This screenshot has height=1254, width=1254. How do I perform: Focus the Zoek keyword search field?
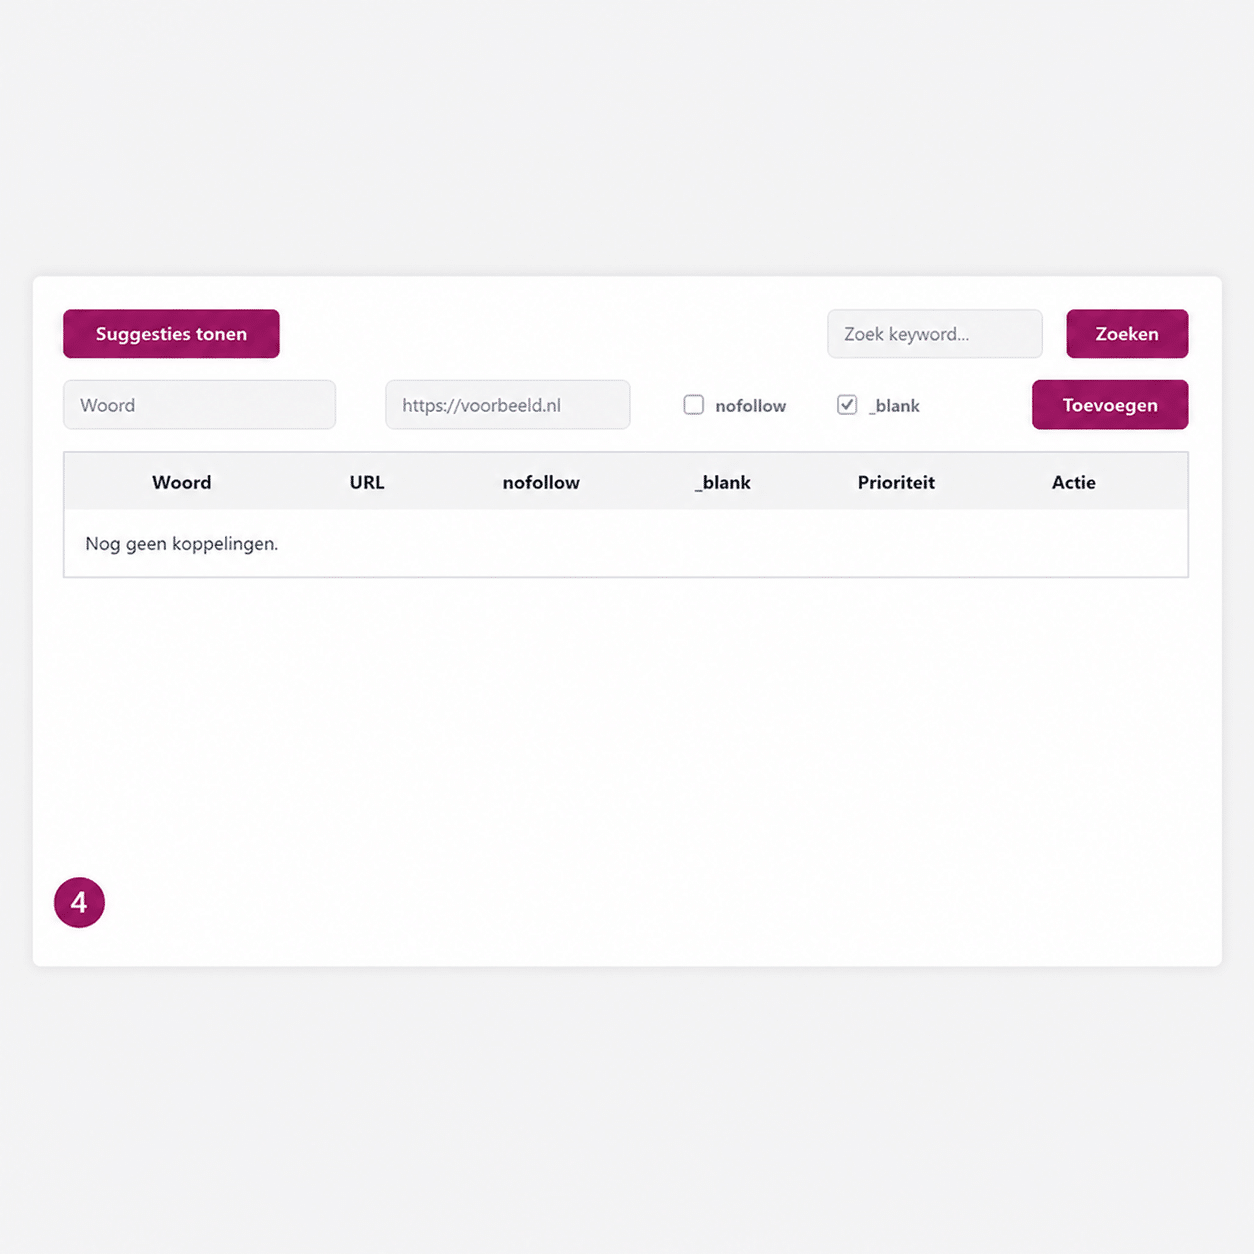(934, 334)
